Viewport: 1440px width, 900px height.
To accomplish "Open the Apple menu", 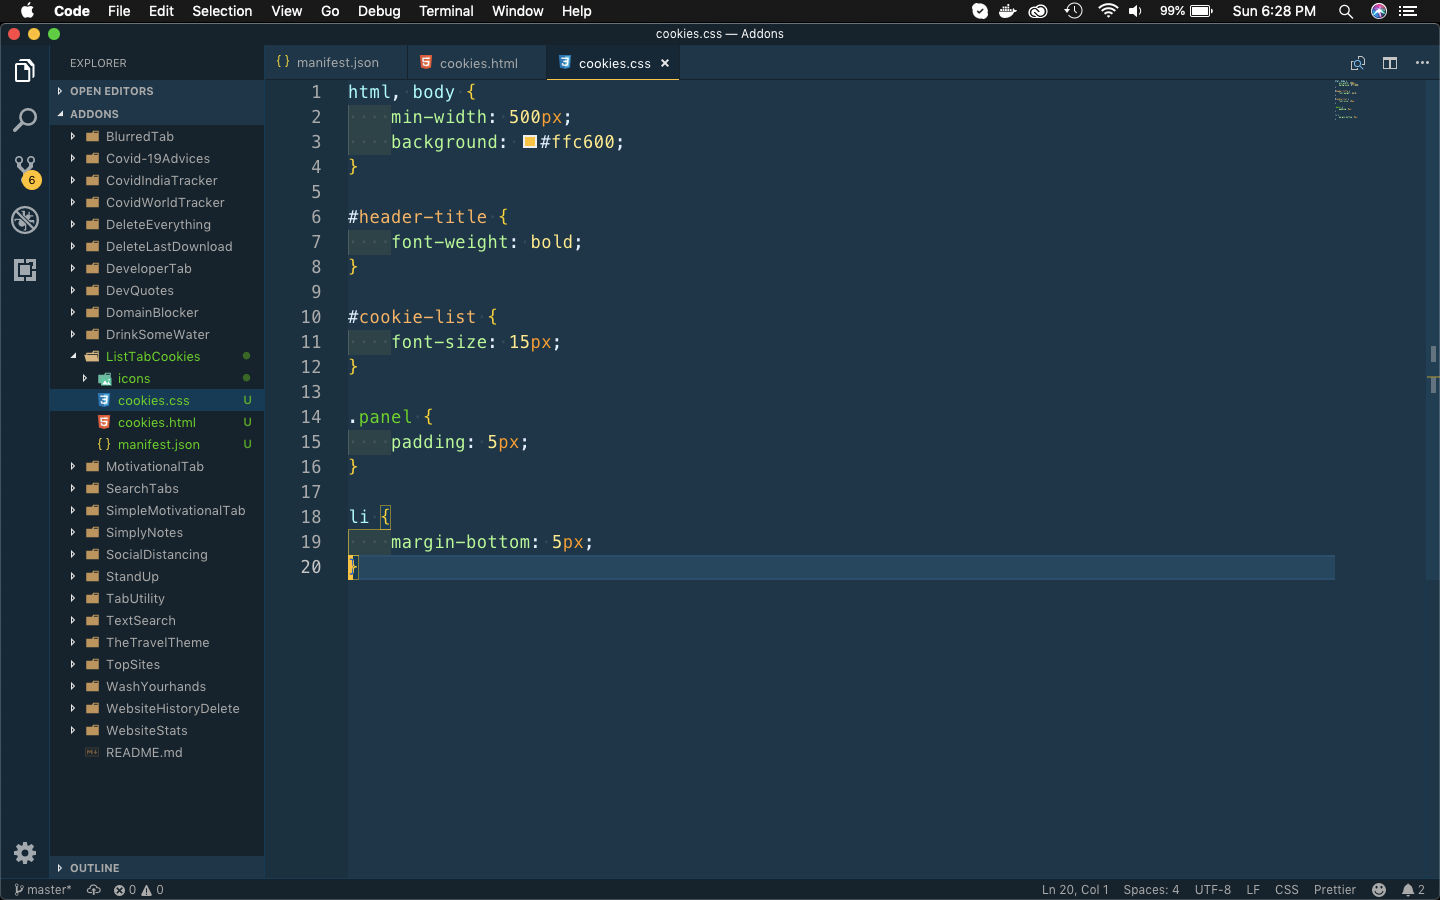I will [27, 11].
